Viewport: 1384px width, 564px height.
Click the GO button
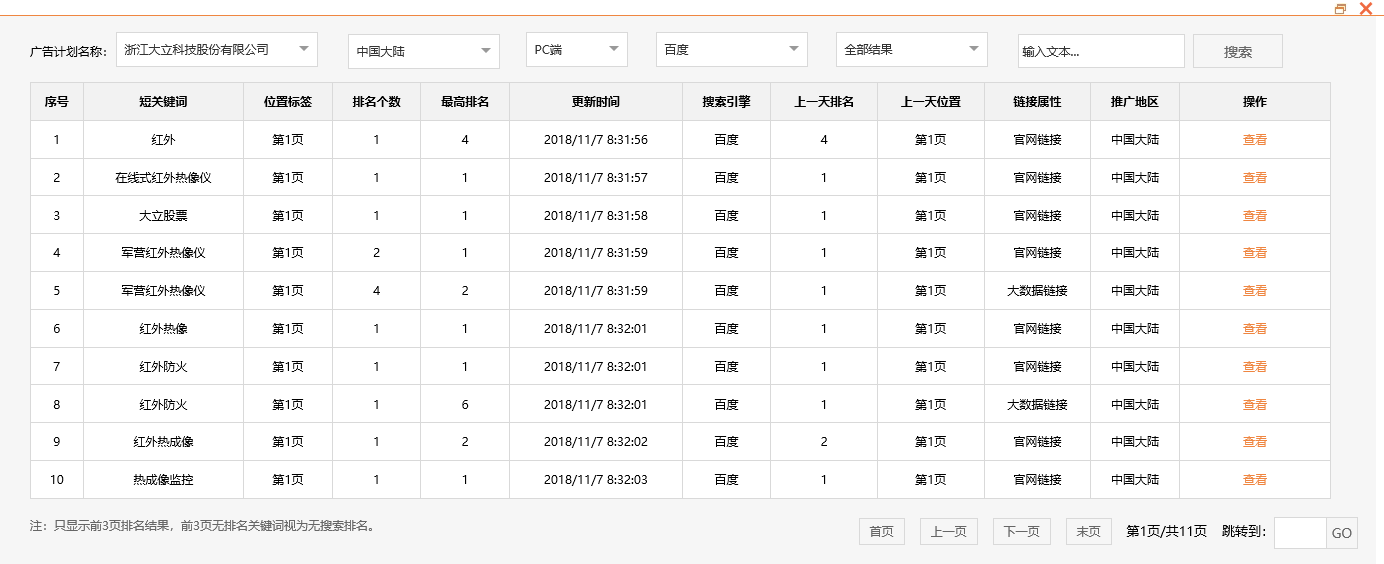click(1342, 533)
